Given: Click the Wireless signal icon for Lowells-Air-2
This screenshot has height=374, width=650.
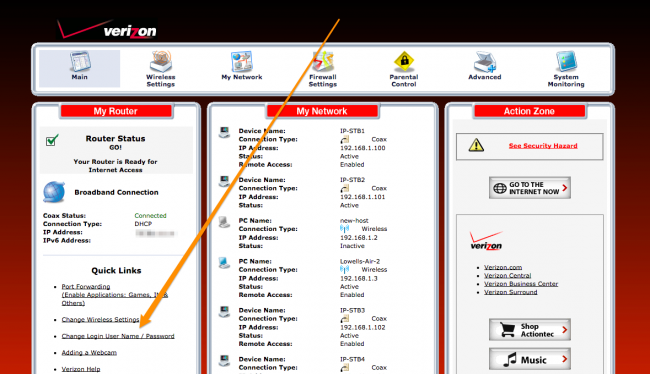Looking at the screenshot, I should pos(344,270).
